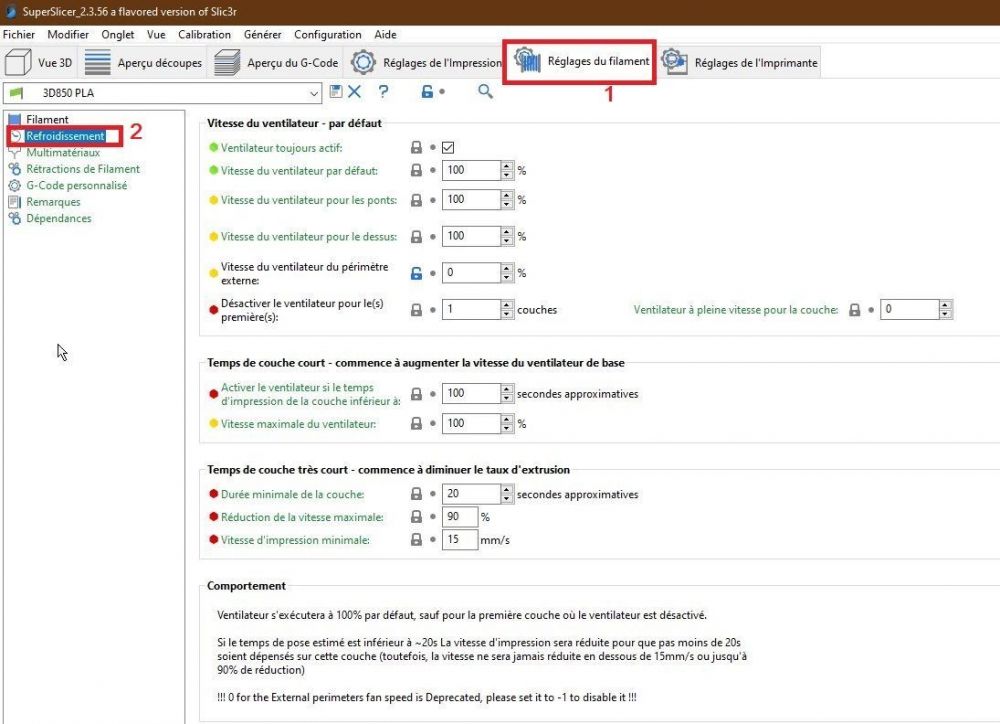Open the Fichier menu
Screen dimensions: 1000x724
19,34
